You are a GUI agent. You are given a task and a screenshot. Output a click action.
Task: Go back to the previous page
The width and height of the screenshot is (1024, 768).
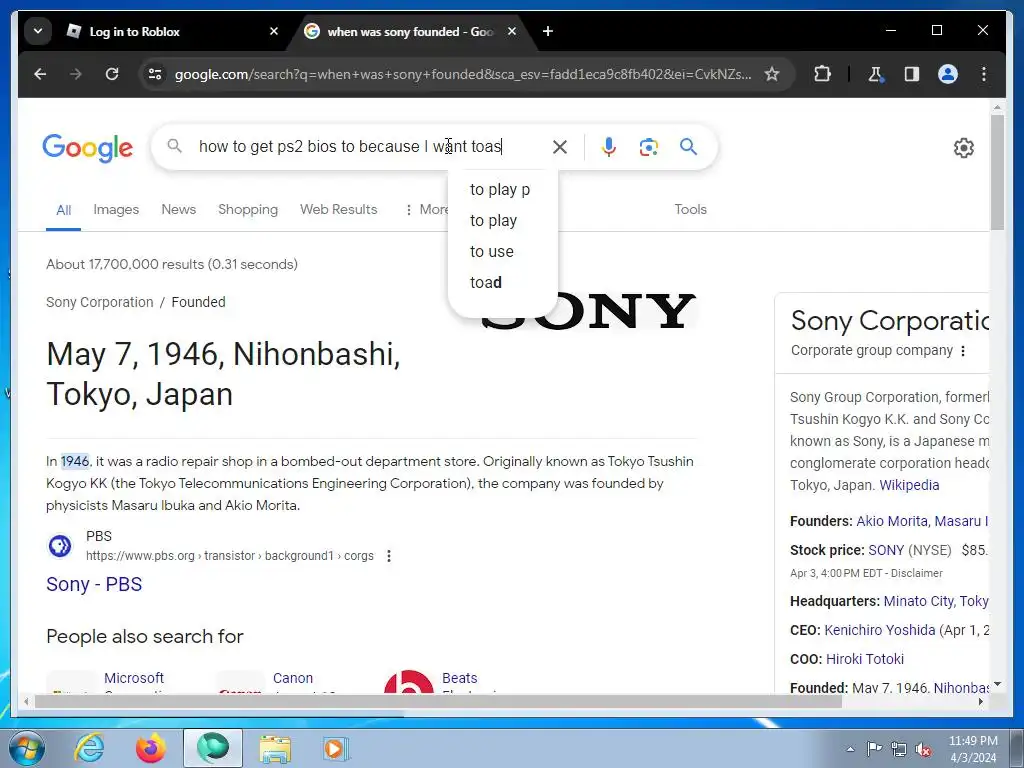tap(40, 74)
